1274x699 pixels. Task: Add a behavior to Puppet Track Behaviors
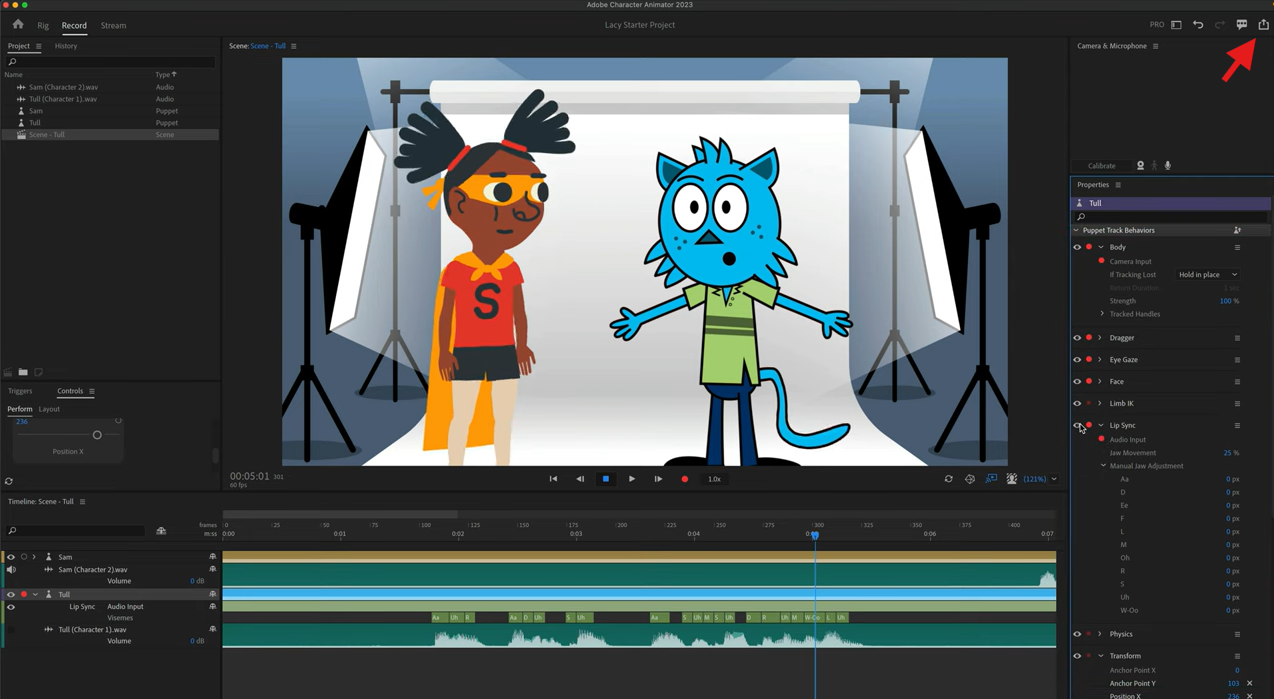click(1237, 230)
